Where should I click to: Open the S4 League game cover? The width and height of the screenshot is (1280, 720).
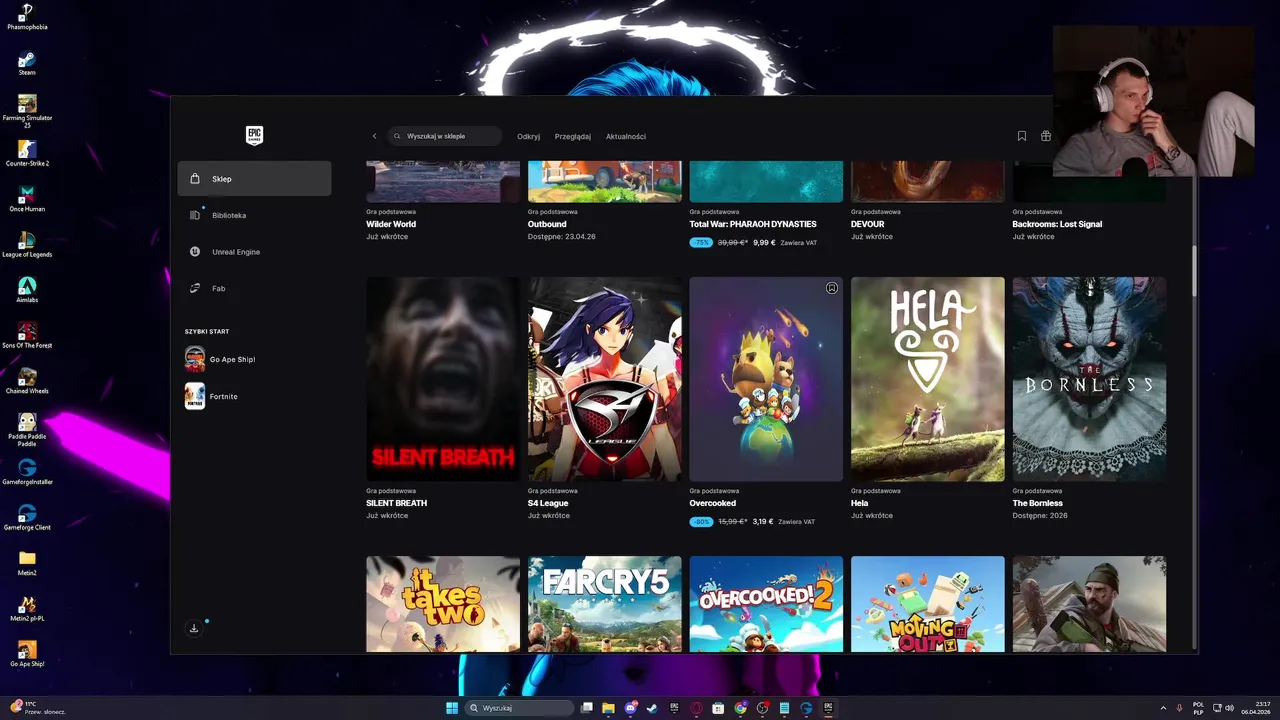[x=605, y=379]
